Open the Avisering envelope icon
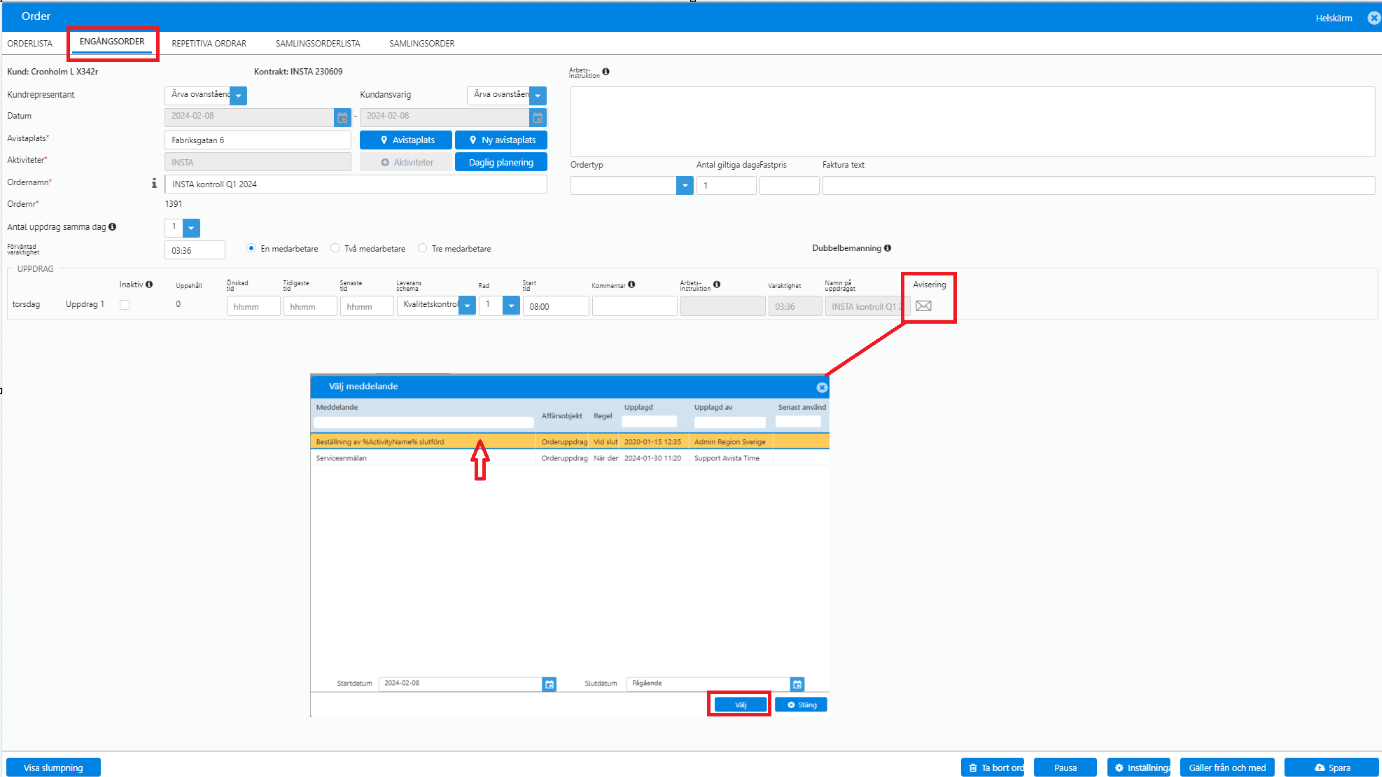1382x777 pixels. click(923, 306)
